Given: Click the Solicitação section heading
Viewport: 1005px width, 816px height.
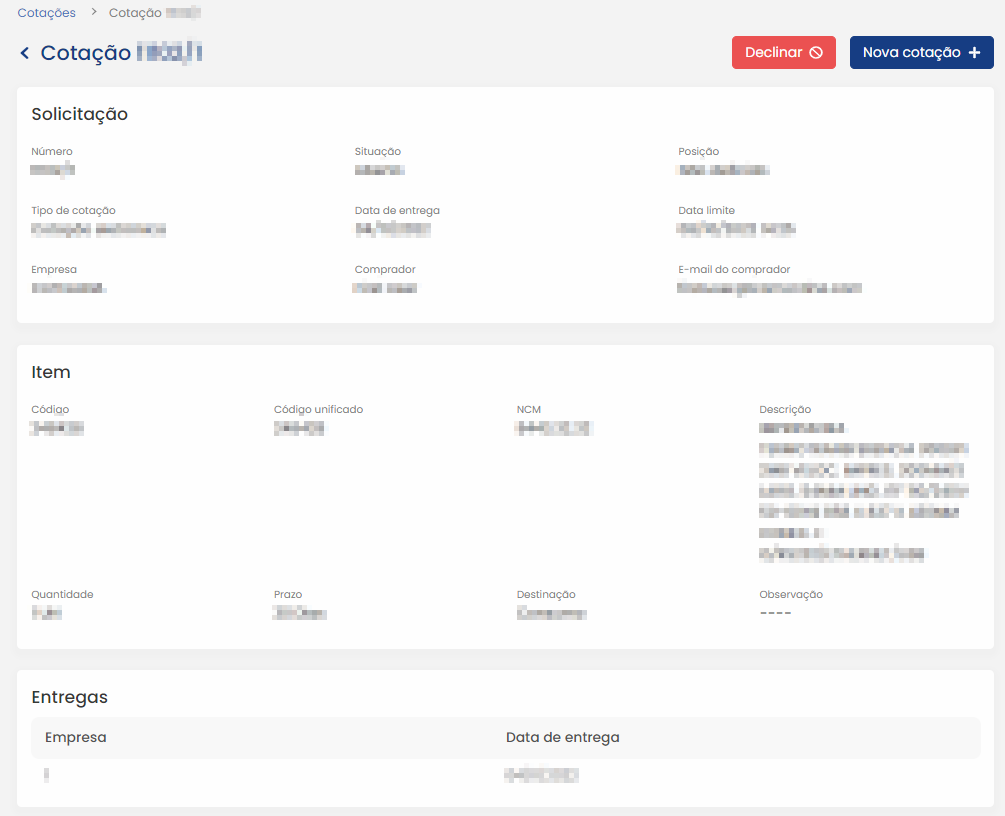Looking at the screenshot, I should coord(80,114).
